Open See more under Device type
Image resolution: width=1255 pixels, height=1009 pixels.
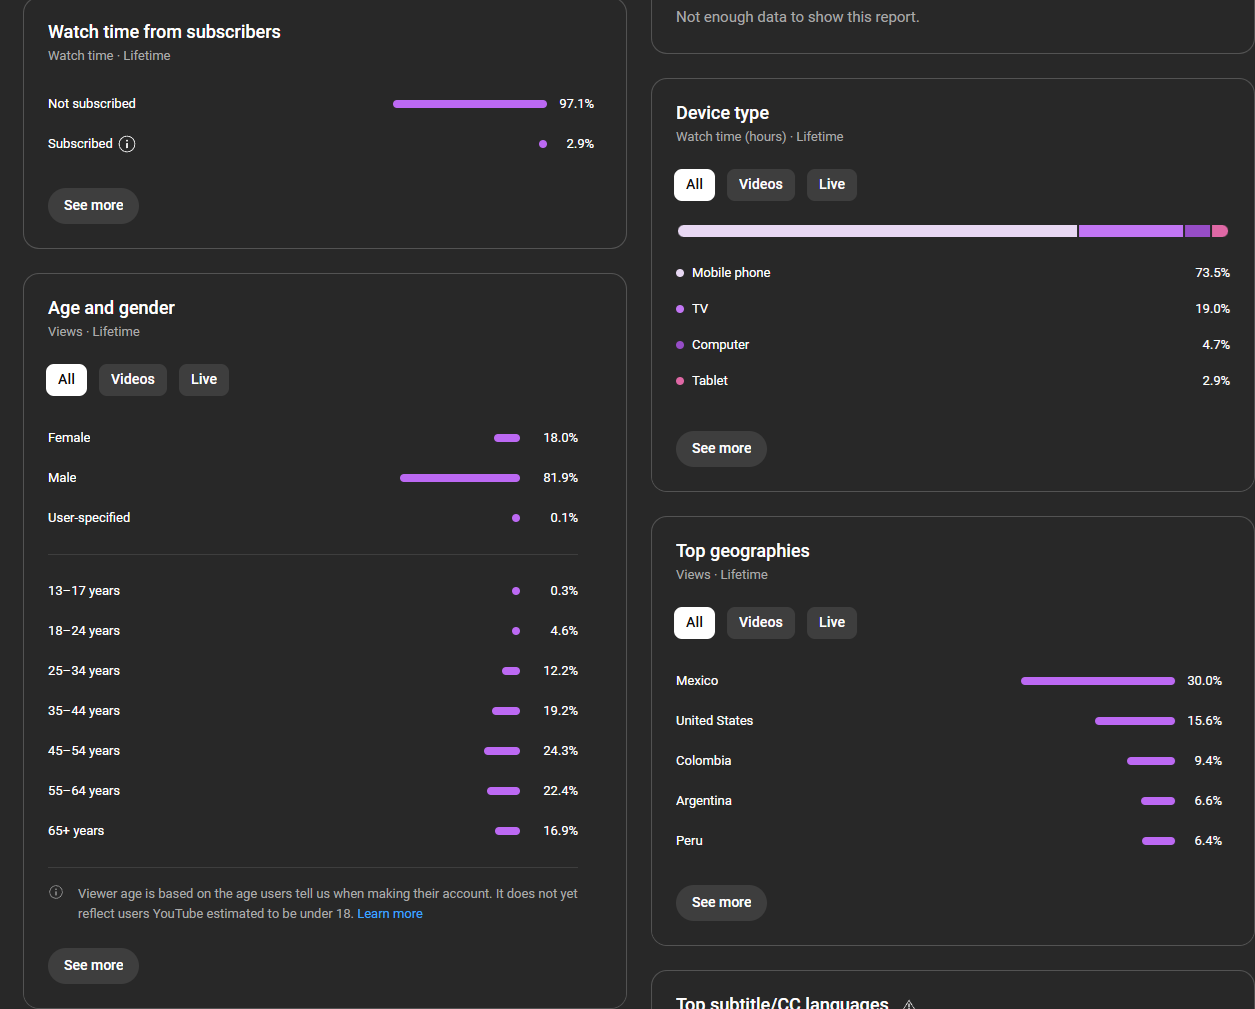click(x=721, y=449)
